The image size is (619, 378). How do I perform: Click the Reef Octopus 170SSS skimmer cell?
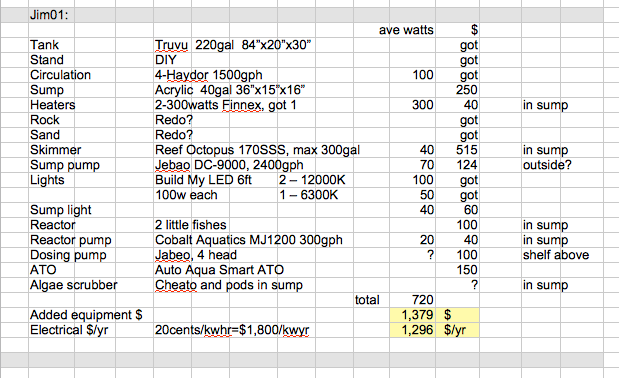pos(257,150)
